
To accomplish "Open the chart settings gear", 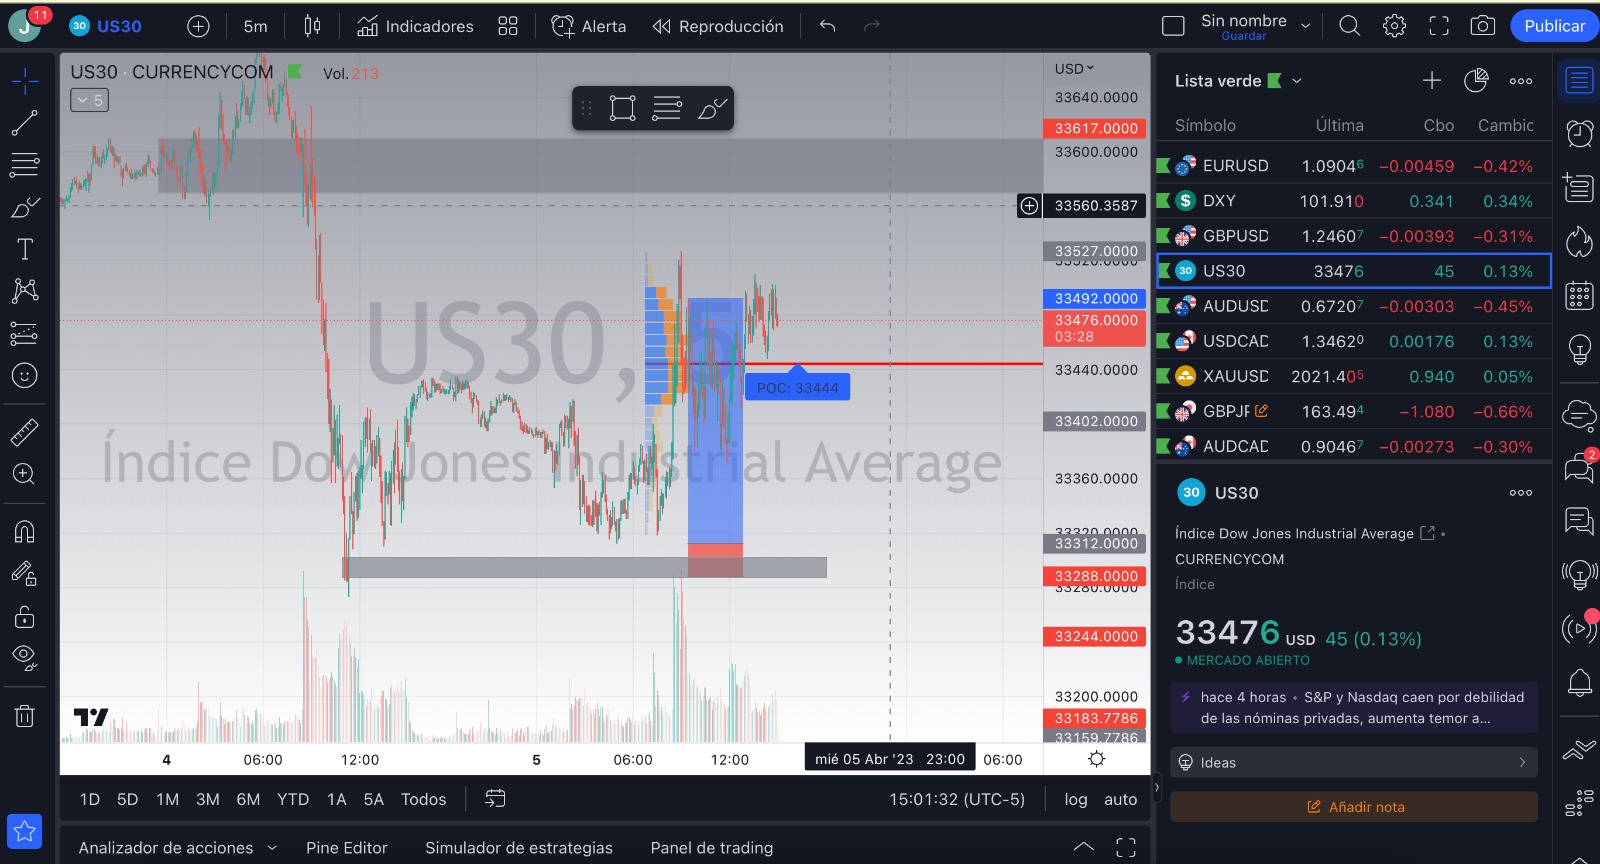I will tap(1395, 26).
